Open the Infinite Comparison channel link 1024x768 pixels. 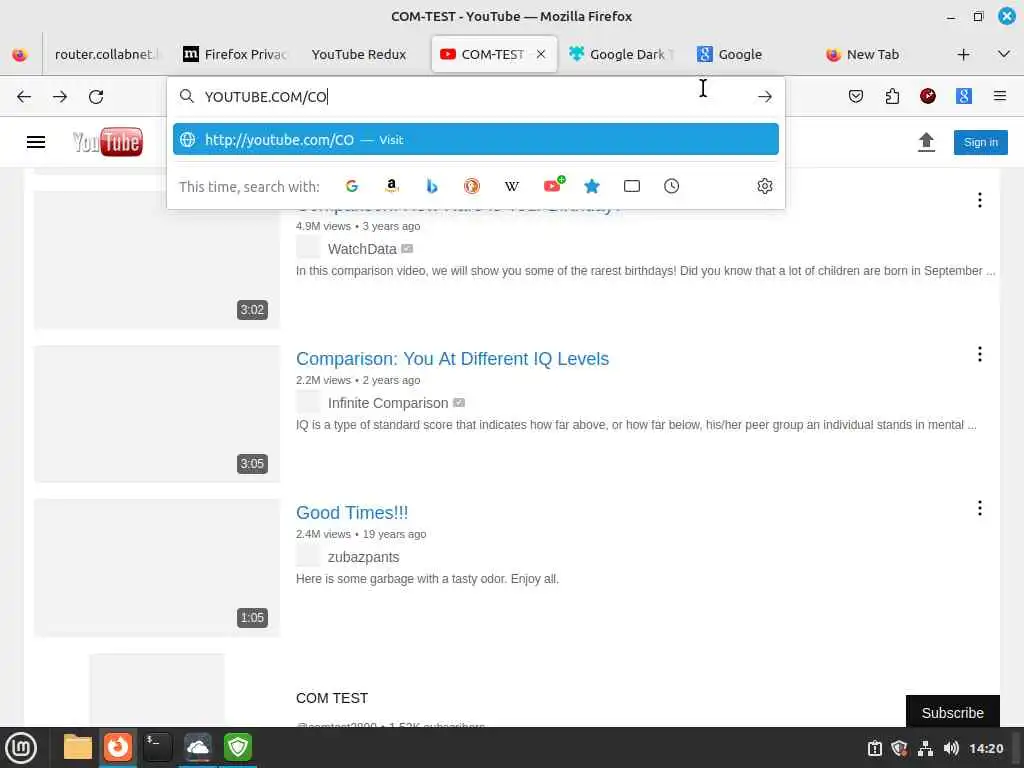click(x=388, y=403)
